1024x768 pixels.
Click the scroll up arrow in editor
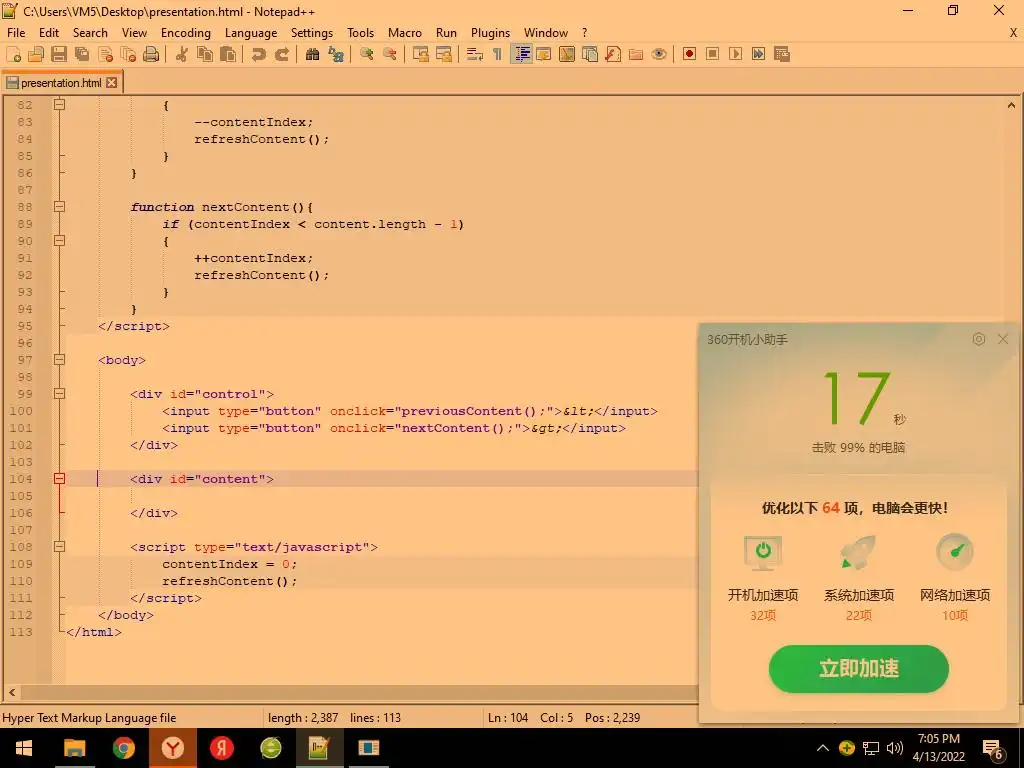[1011, 104]
